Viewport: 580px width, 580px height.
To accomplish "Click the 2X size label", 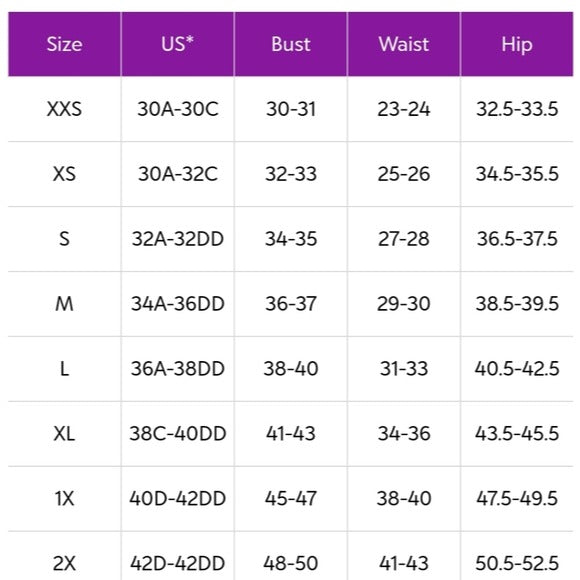I will tap(64, 563).
